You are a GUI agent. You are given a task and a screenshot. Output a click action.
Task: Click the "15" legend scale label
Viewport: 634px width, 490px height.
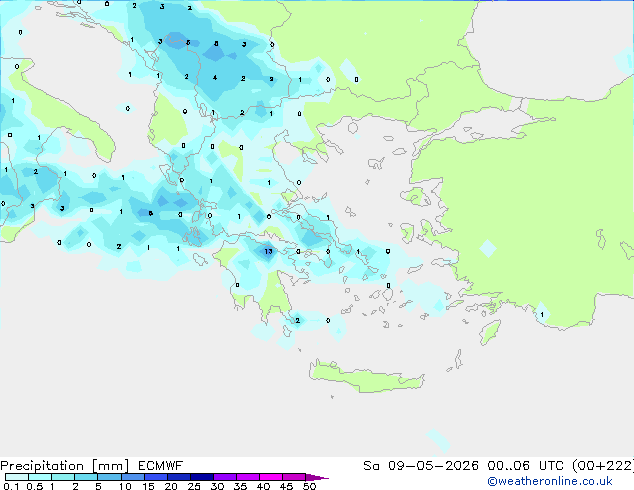[148, 486]
